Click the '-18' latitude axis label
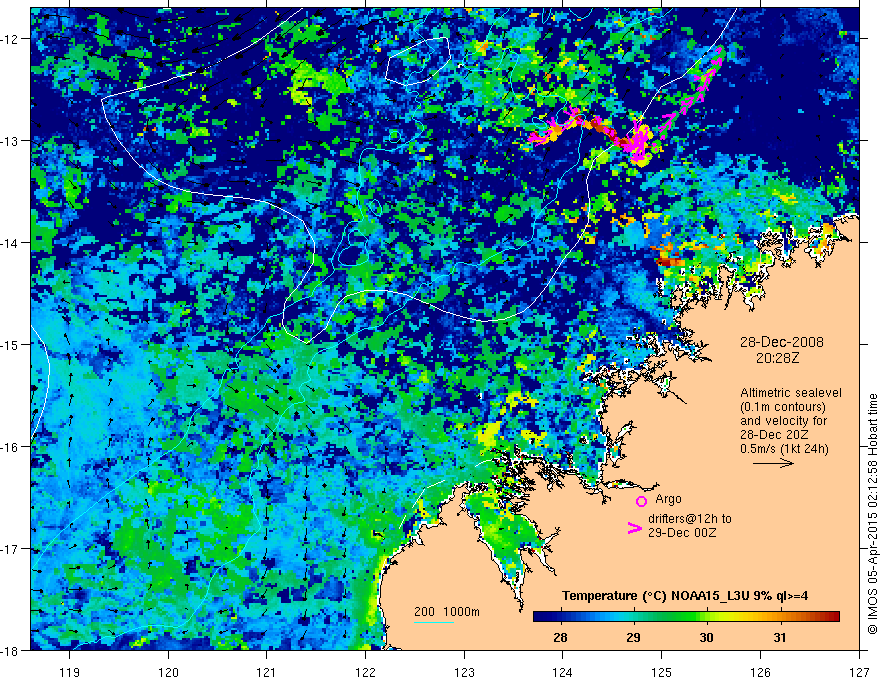Image resolution: width=880 pixels, height=680 pixels. coord(10,651)
